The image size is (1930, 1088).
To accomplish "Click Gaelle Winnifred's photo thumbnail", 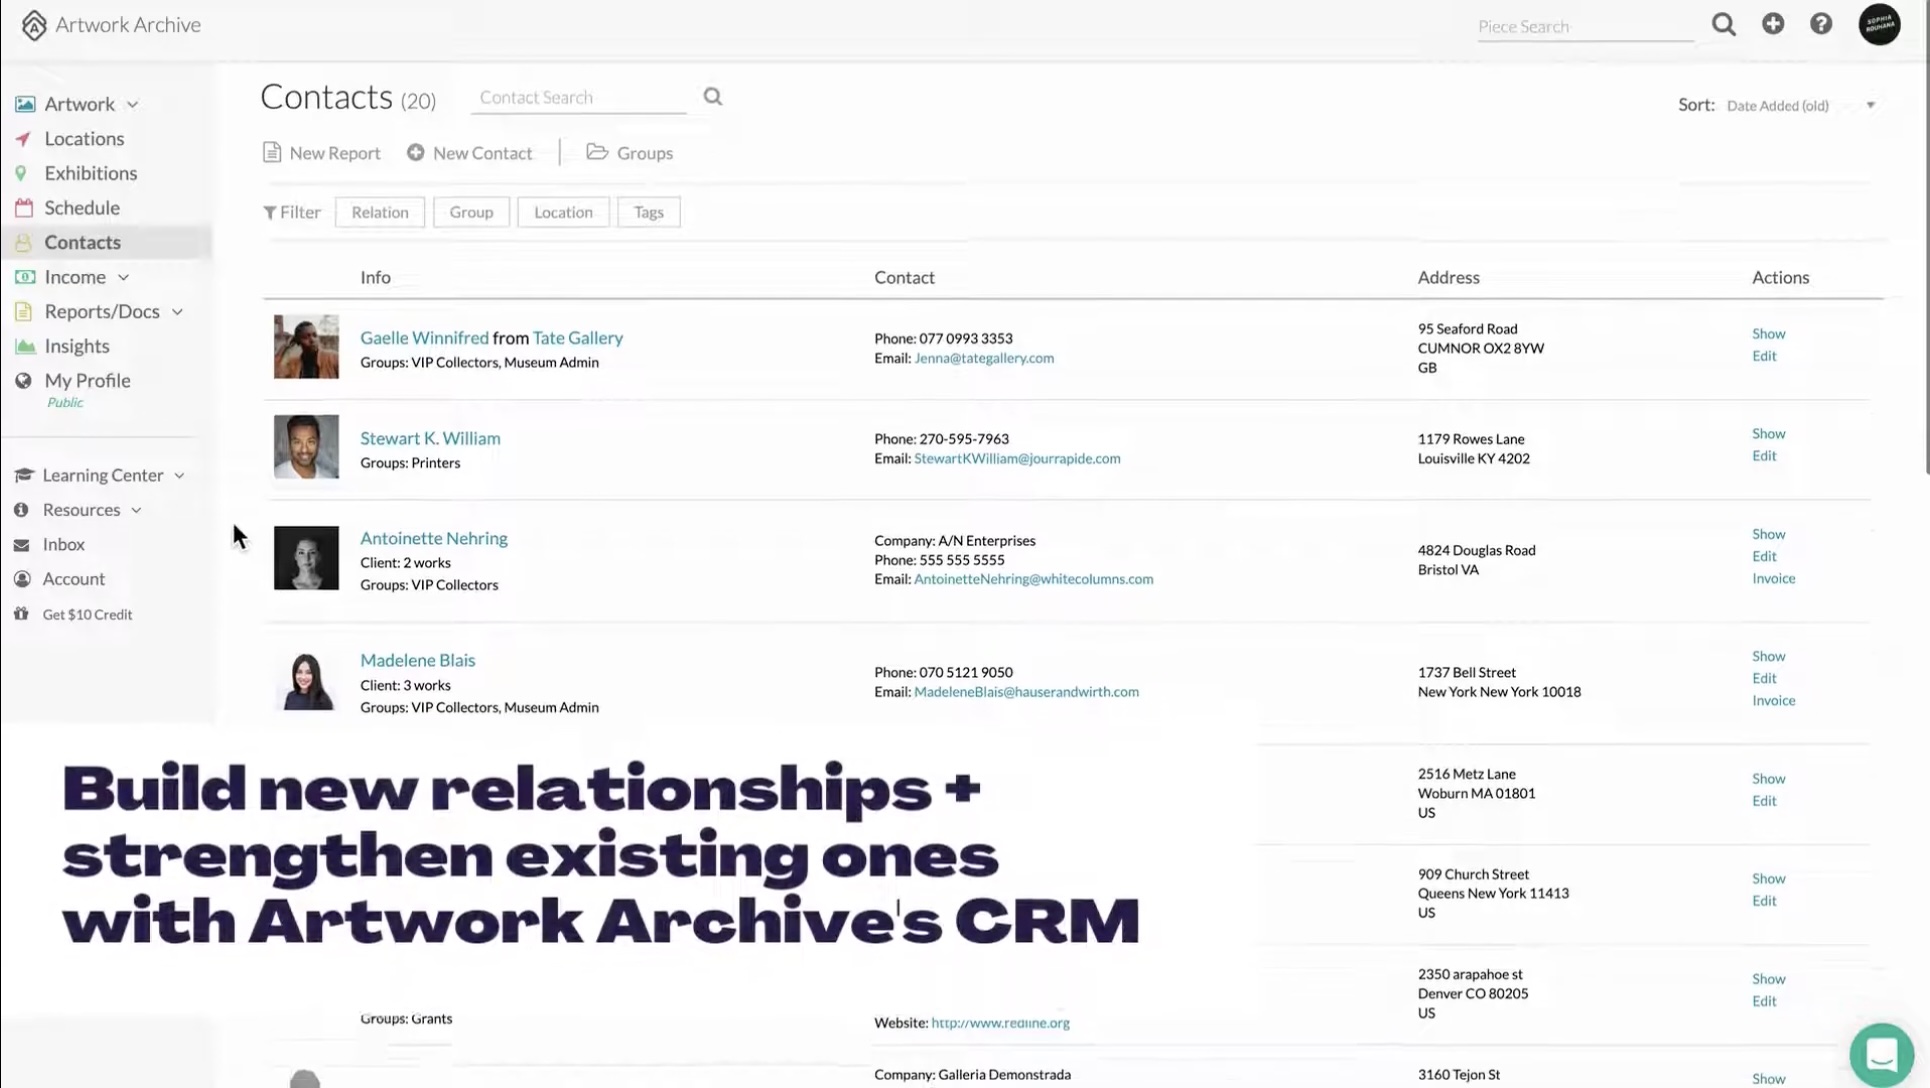I will (x=306, y=347).
